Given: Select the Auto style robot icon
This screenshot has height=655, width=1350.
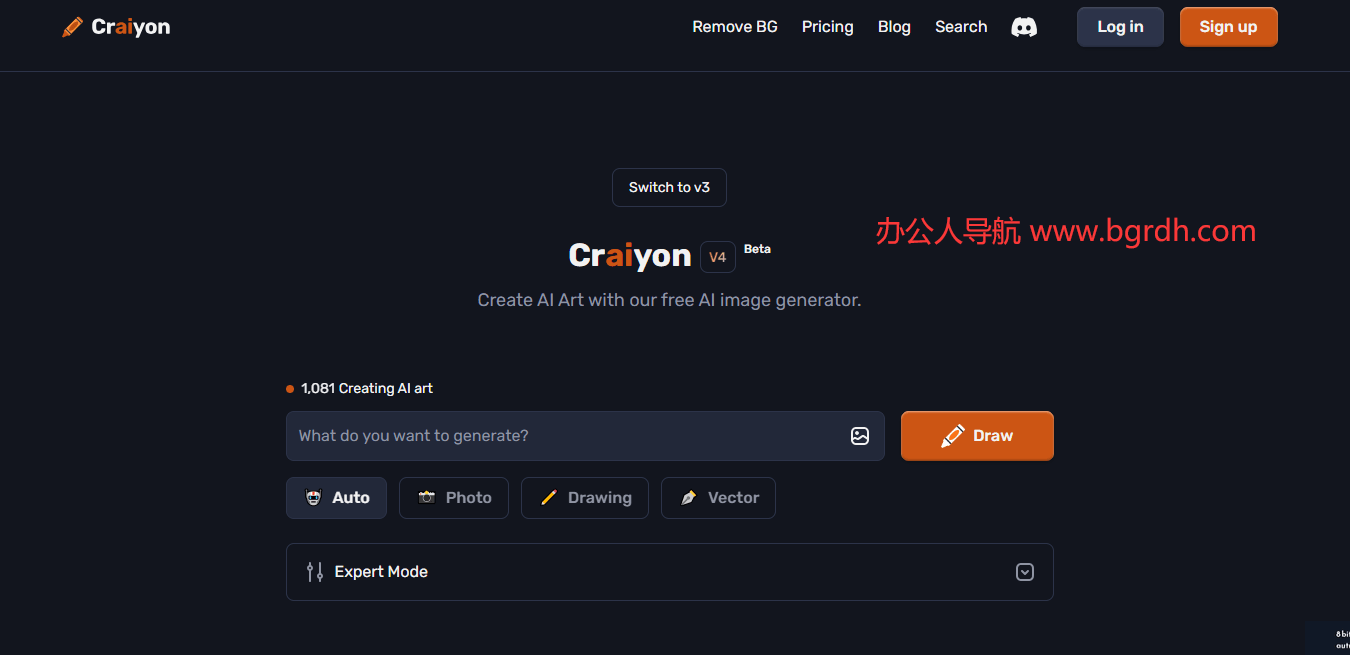Looking at the screenshot, I should pyautogui.click(x=313, y=497).
